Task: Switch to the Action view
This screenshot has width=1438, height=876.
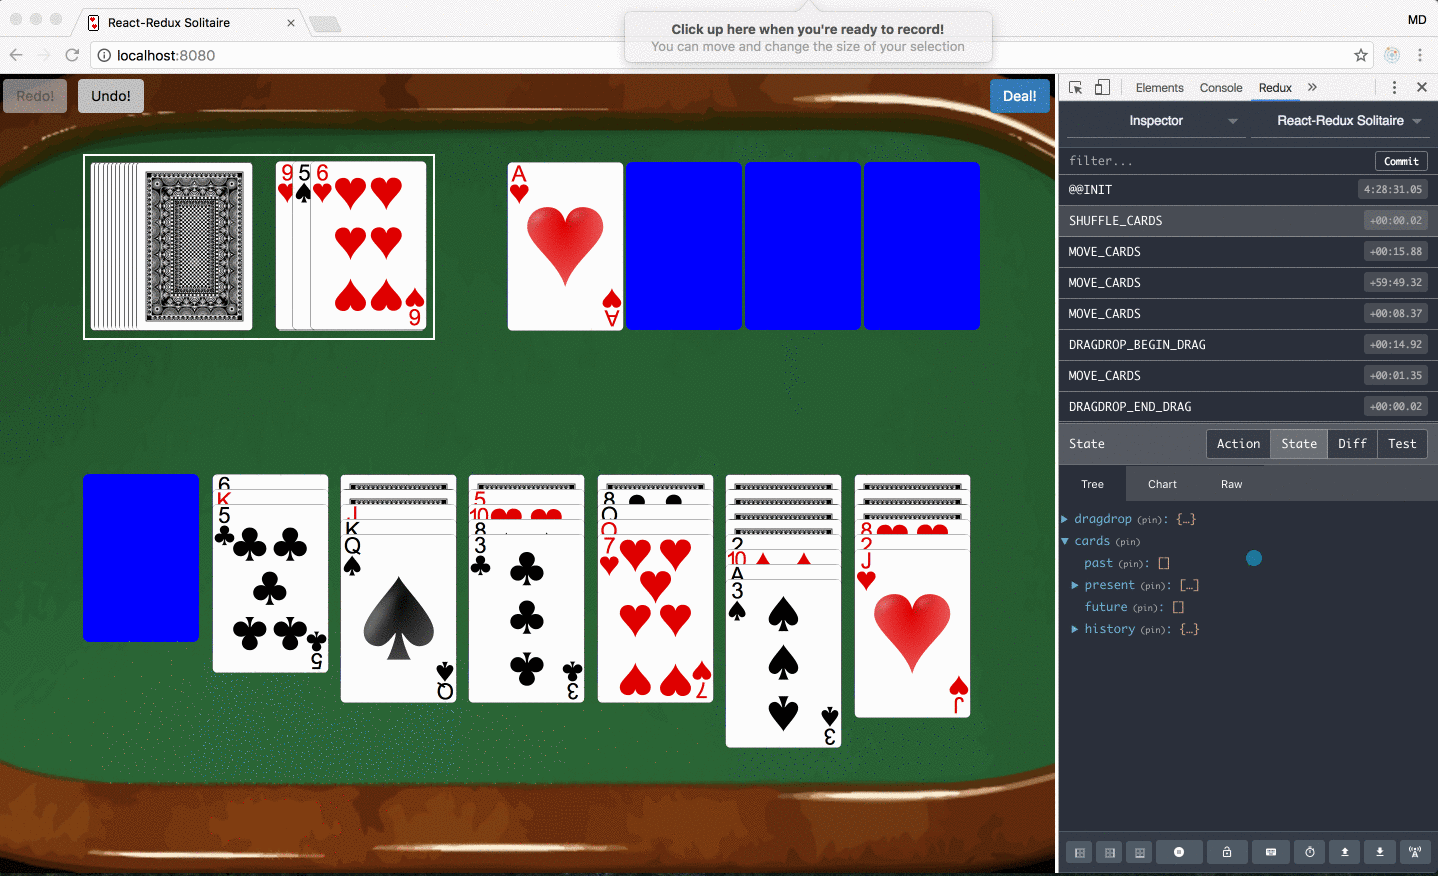Action: pyautogui.click(x=1238, y=444)
